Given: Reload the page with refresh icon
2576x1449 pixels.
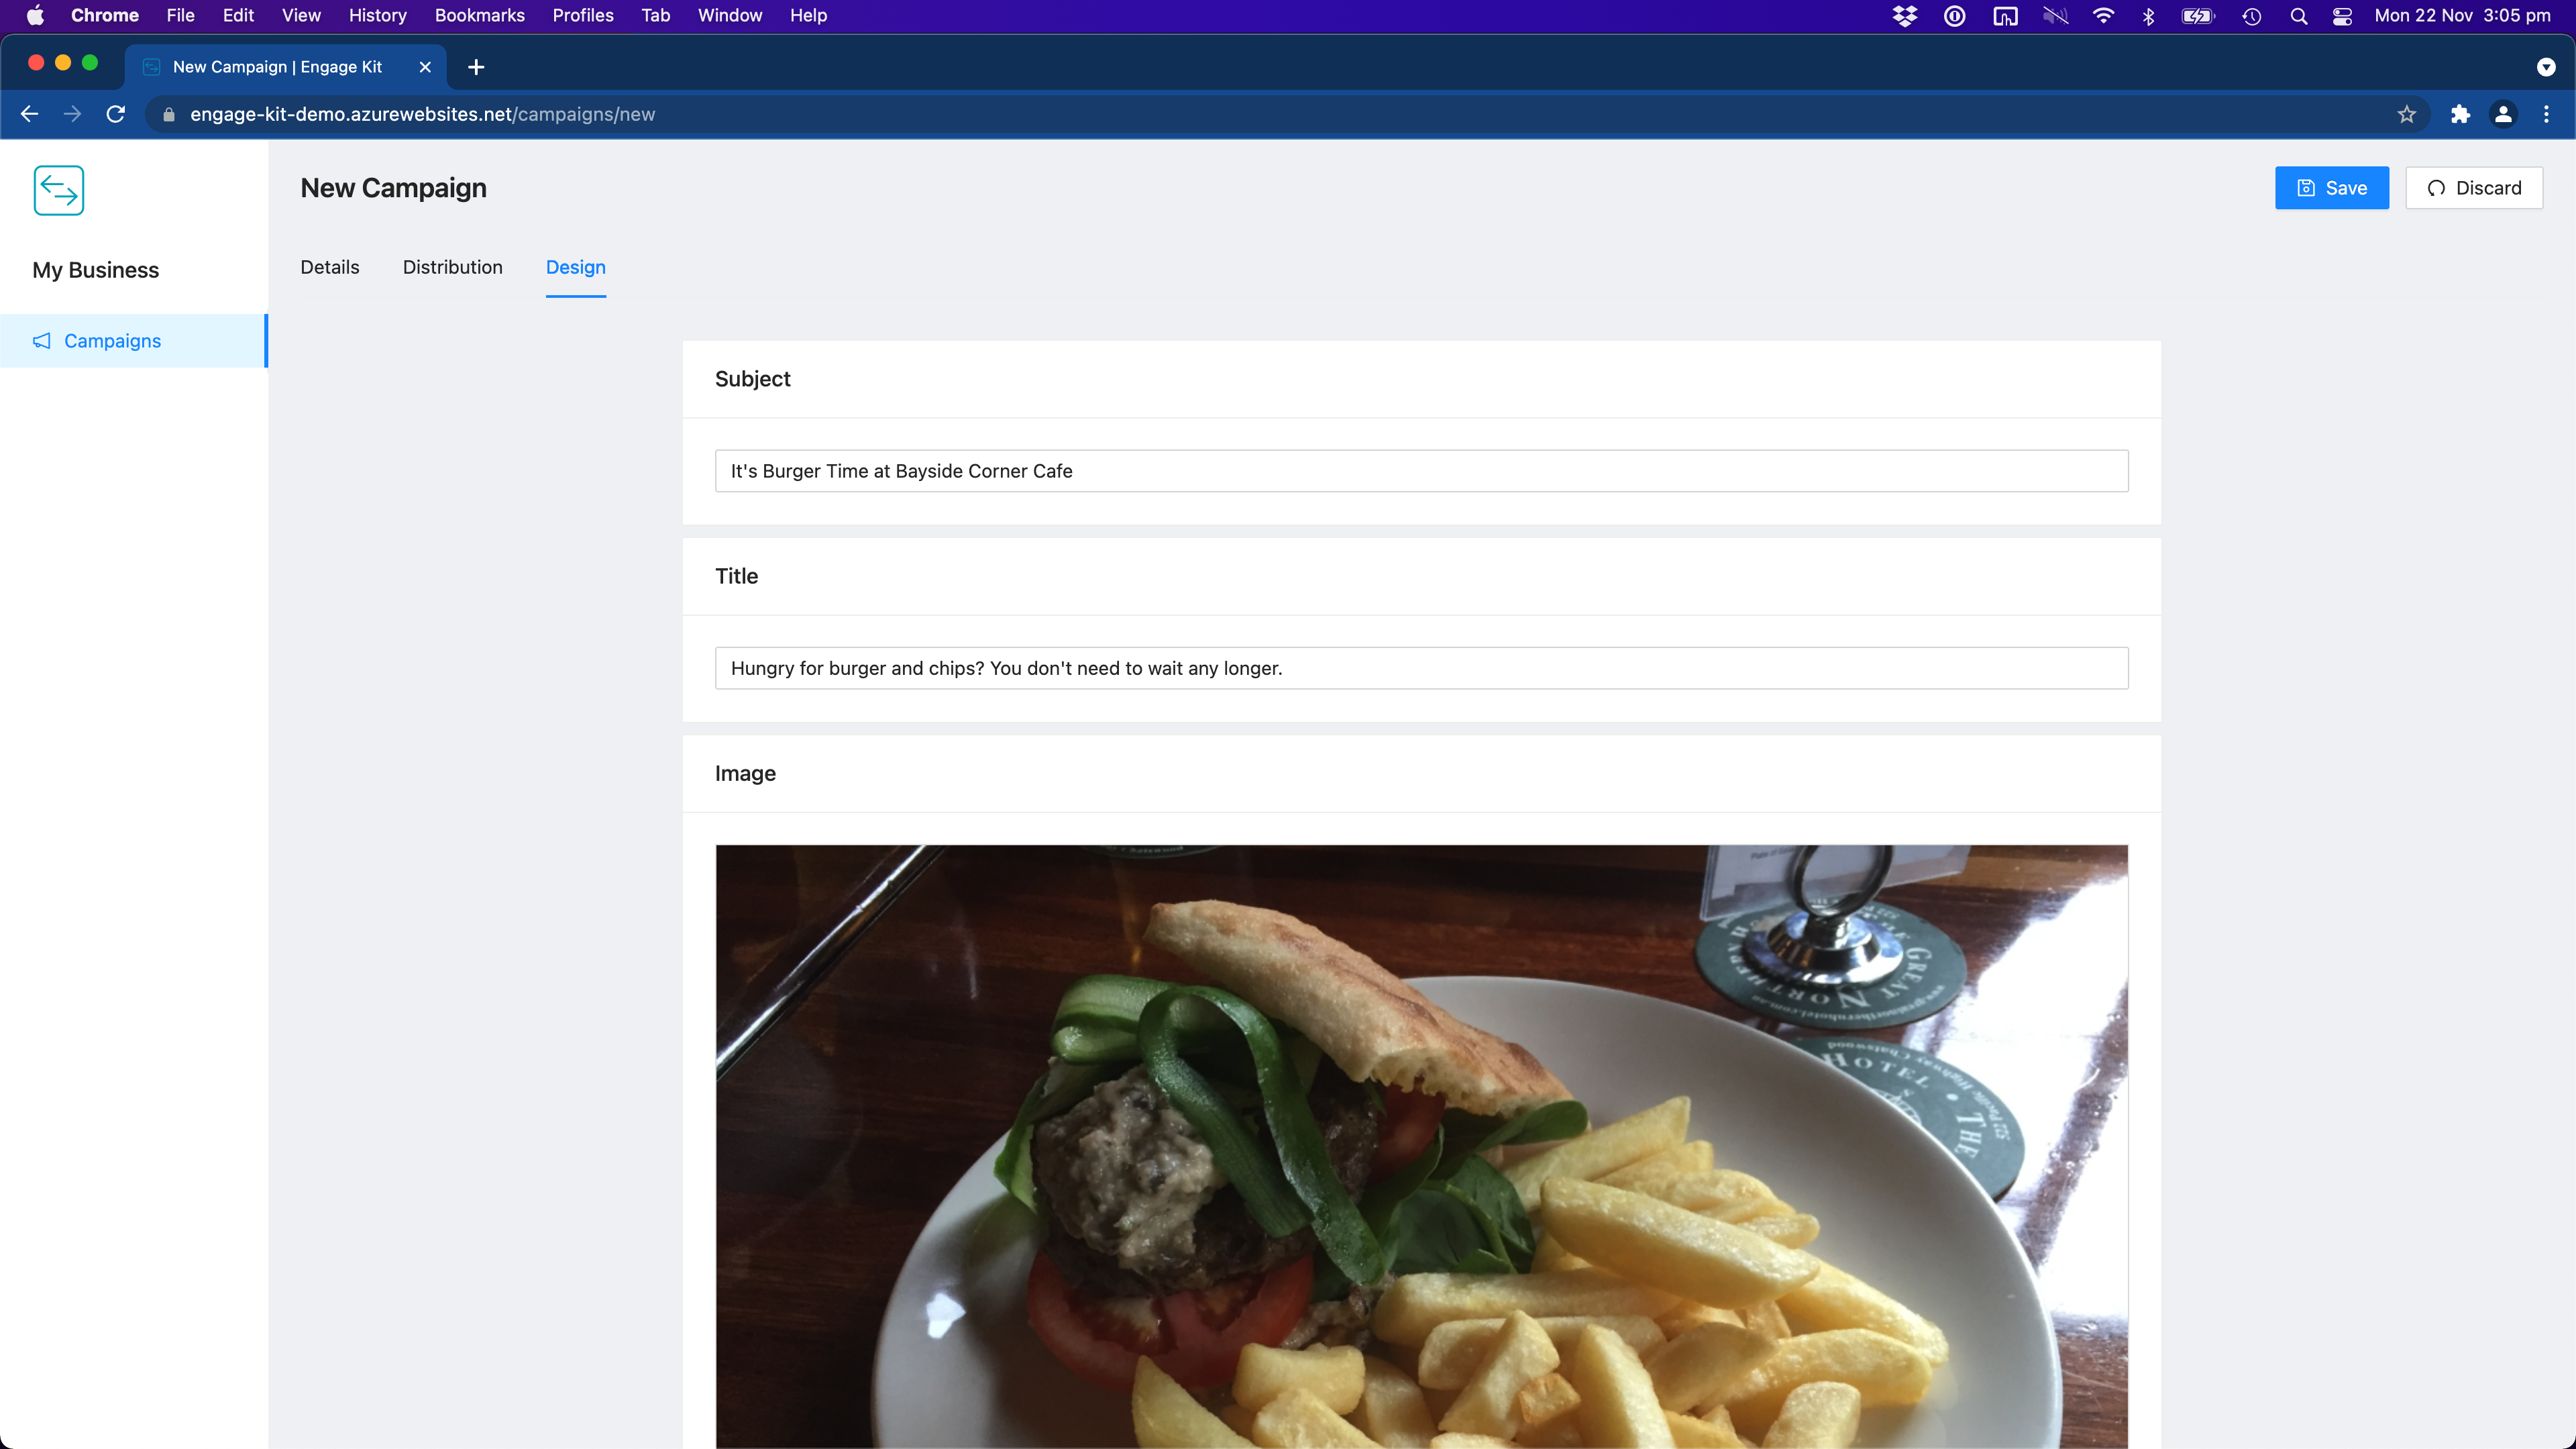Looking at the screenshot, I should pos(116,114).
